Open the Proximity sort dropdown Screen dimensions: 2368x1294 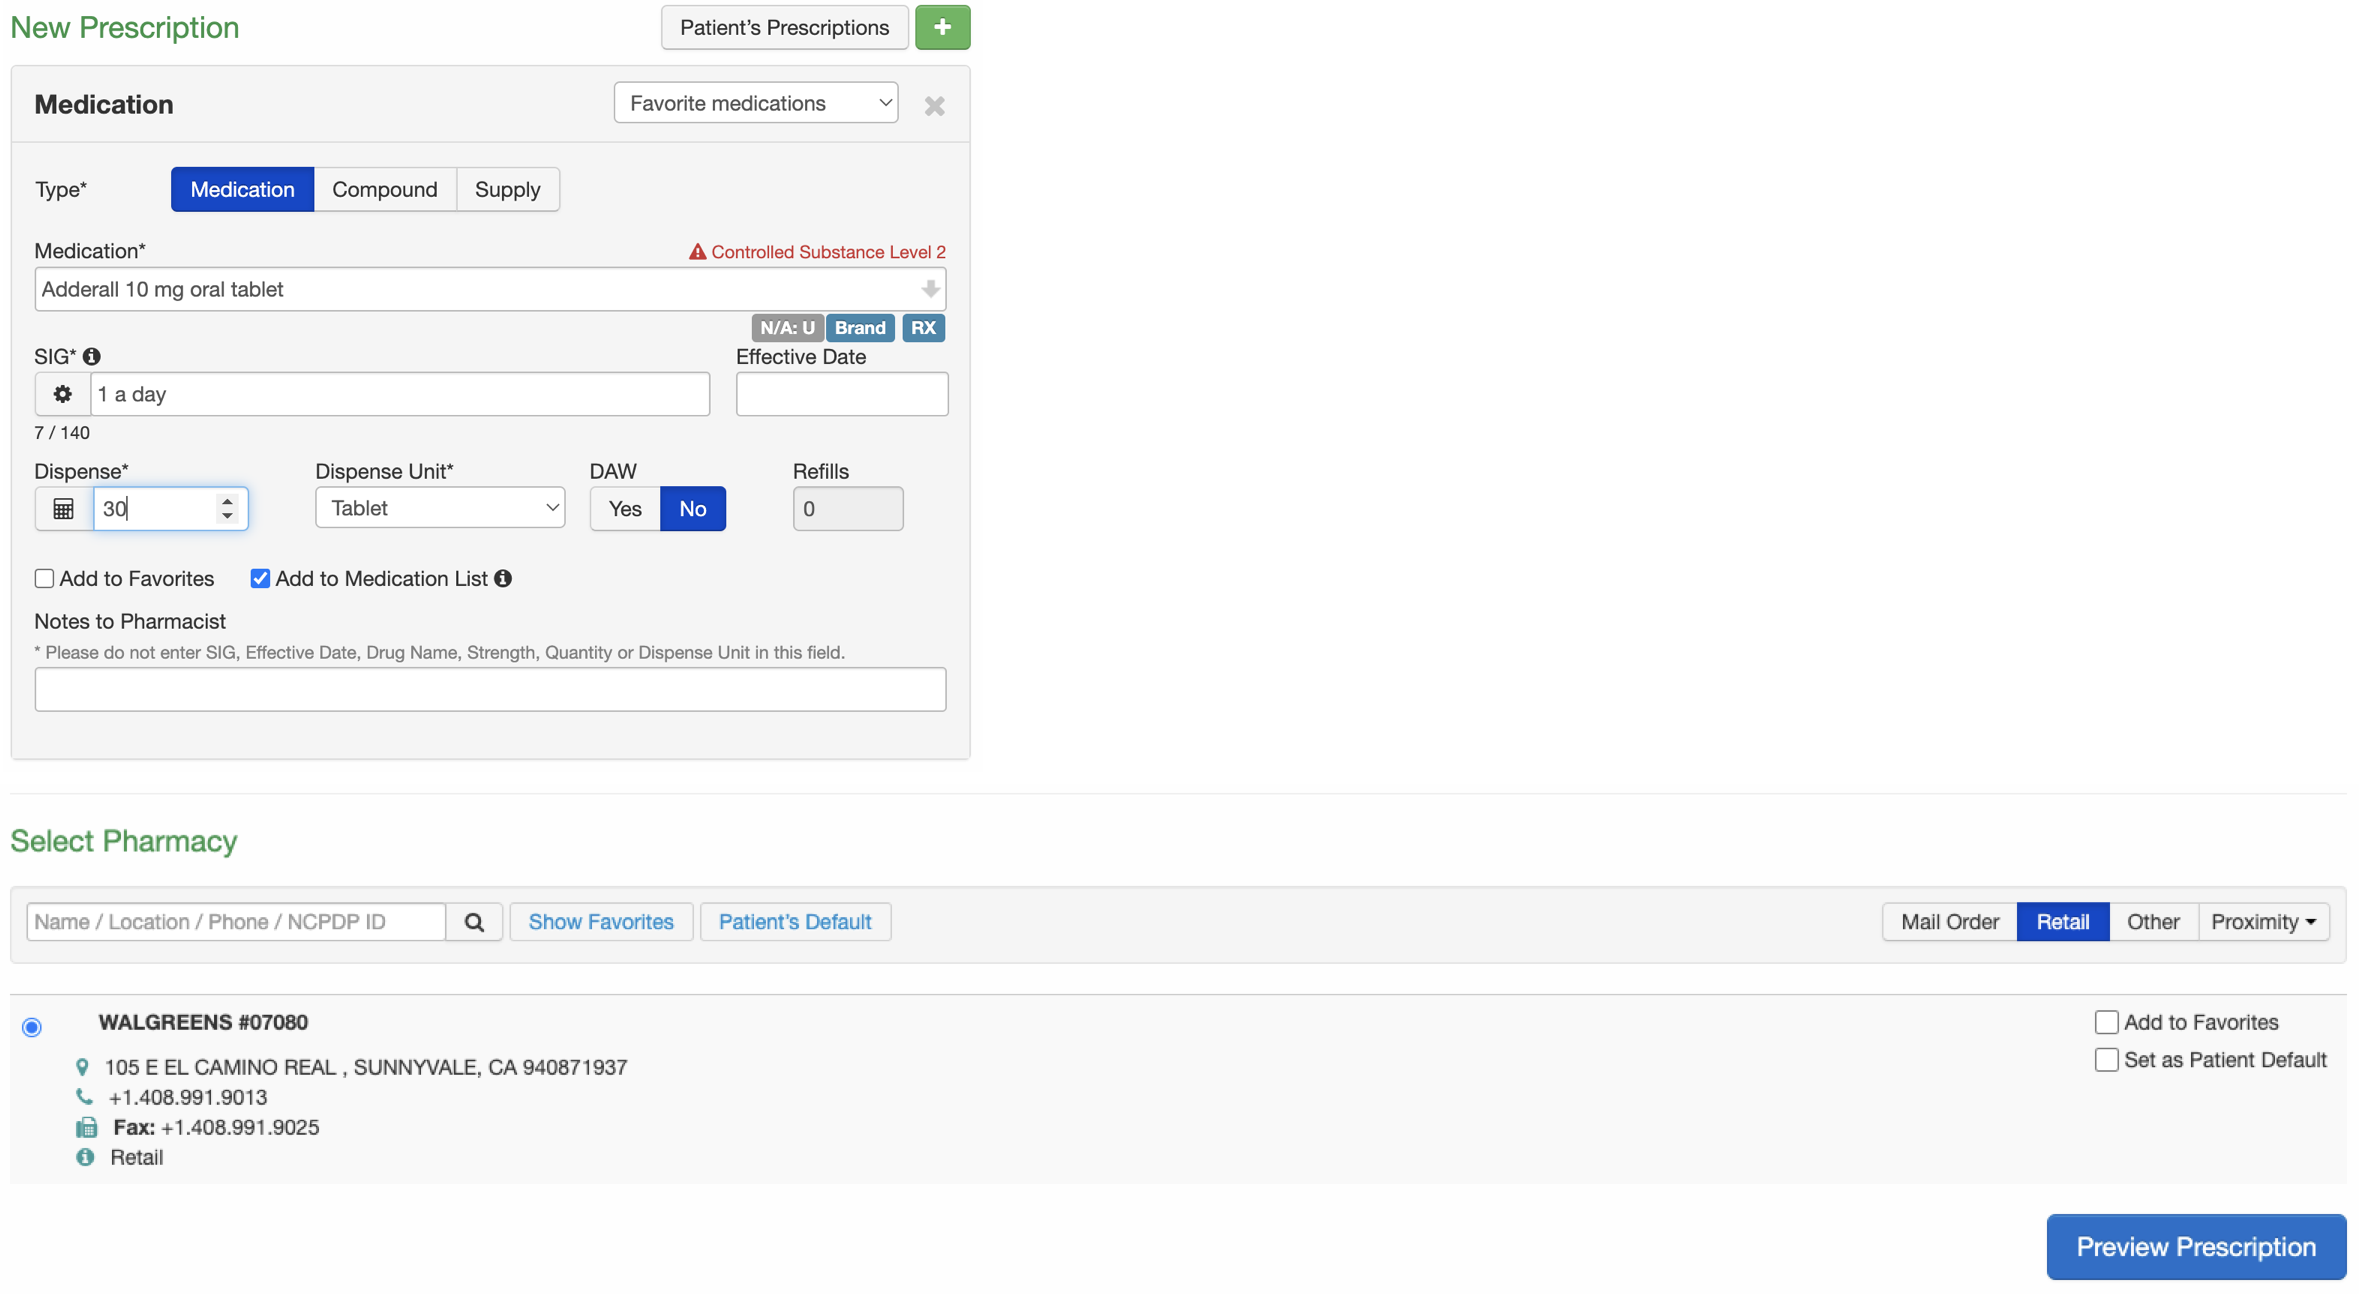coord(2263,922)
